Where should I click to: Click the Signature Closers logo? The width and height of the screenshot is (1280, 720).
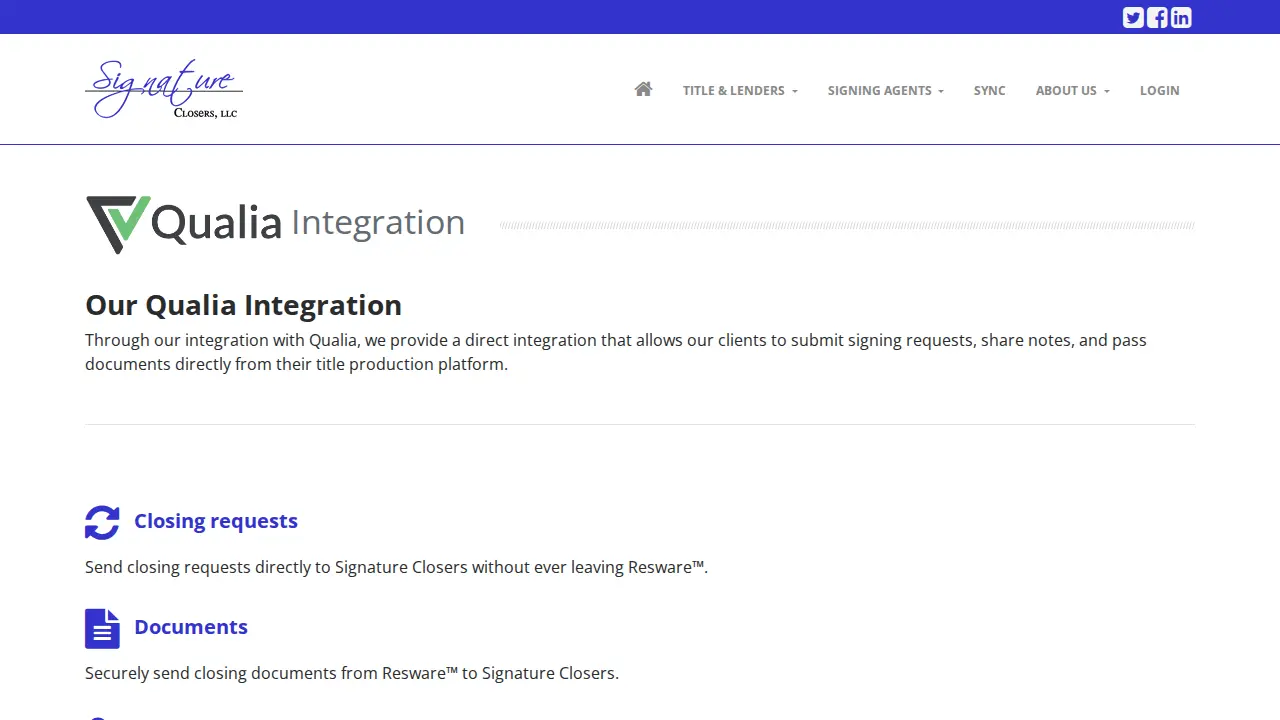click(164, 89)
